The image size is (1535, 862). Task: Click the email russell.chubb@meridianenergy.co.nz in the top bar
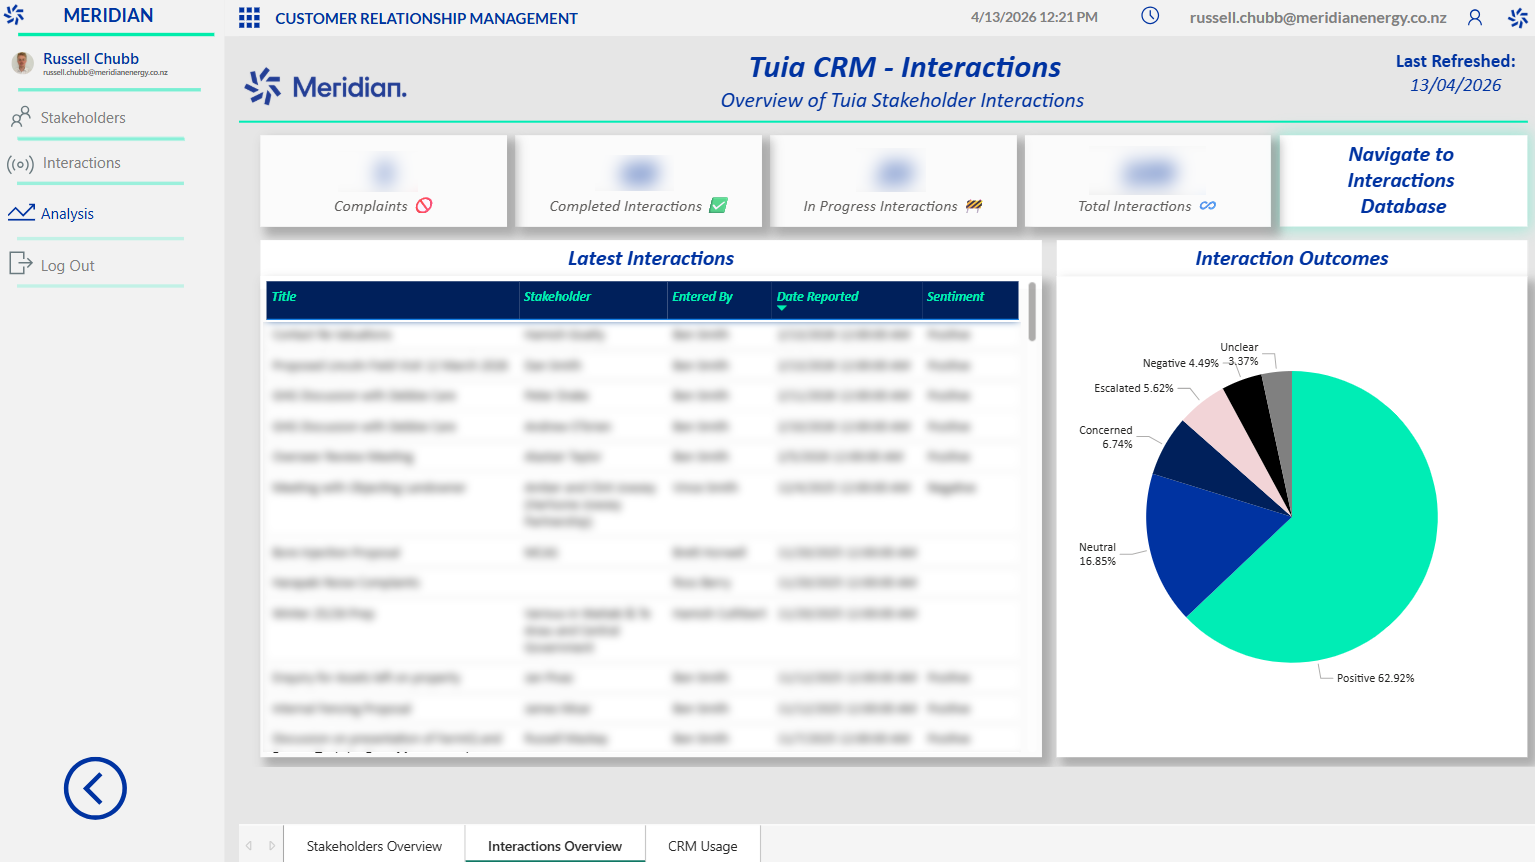1318,17
